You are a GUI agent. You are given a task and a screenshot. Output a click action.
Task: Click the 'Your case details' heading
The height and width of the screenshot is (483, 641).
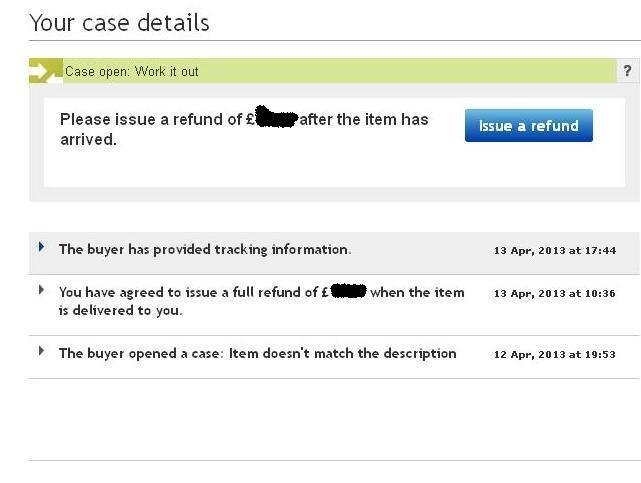119,22
